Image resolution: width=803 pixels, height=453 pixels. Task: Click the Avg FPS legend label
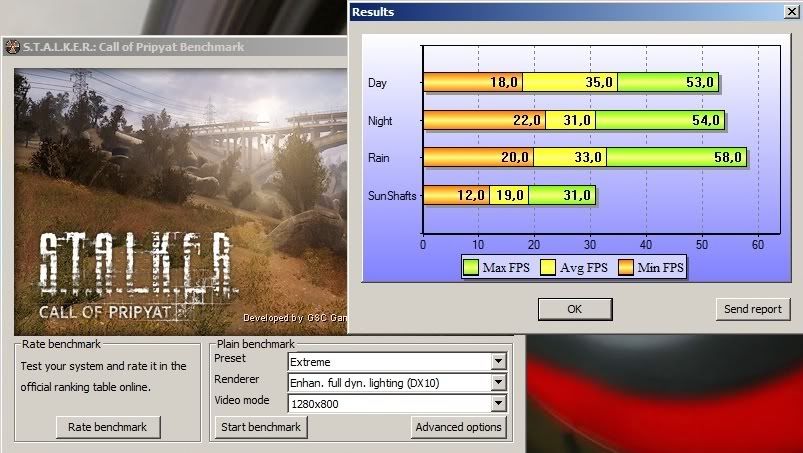(584, 267)
